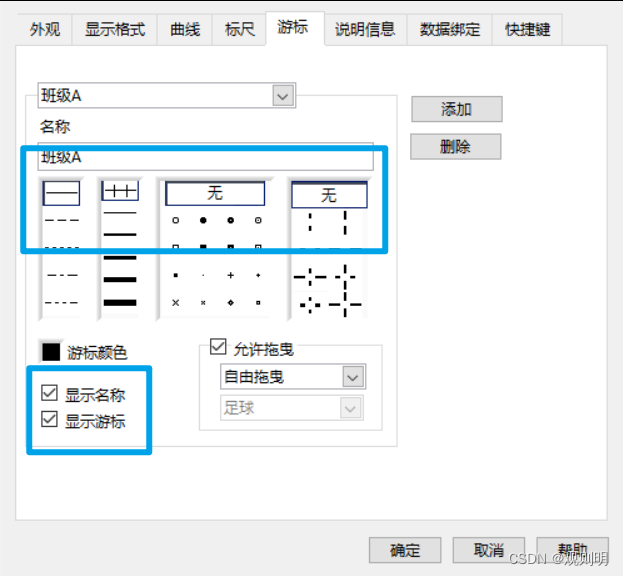Set point marker style to 无
The width and height of the screenshot is (623, 576).
point(215,193)
